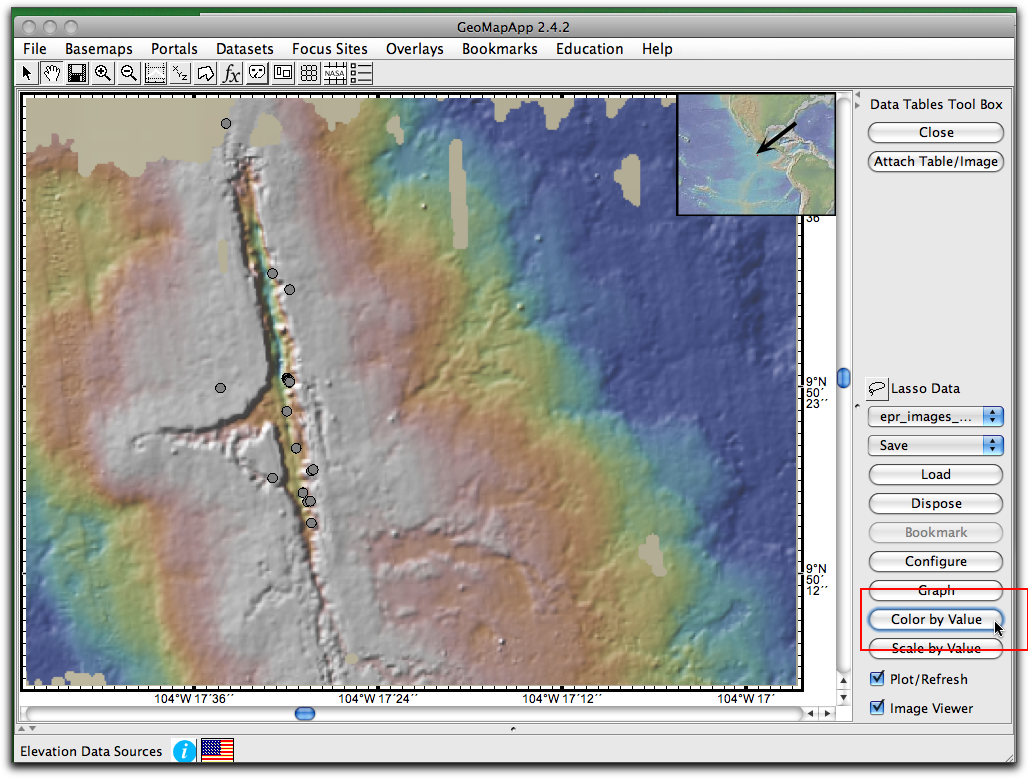Image resolution: width=1028 pixels, height=778 pixels.
Task: Click the Color by Value button
Action: coord(935,619)
